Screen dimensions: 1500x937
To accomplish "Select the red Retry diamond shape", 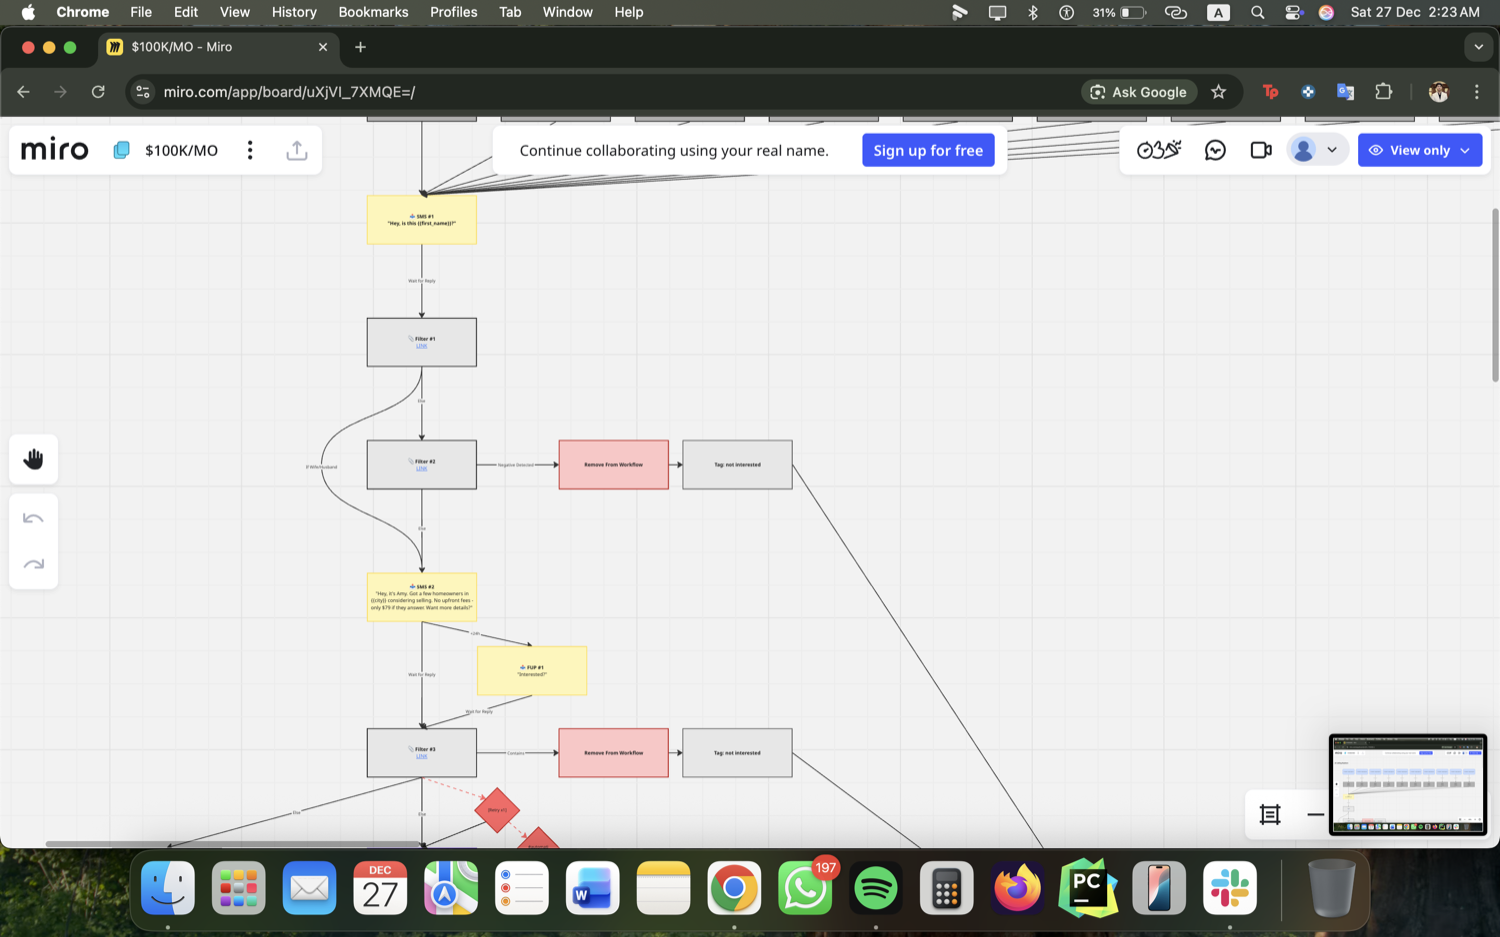I will tap(497, 810).
